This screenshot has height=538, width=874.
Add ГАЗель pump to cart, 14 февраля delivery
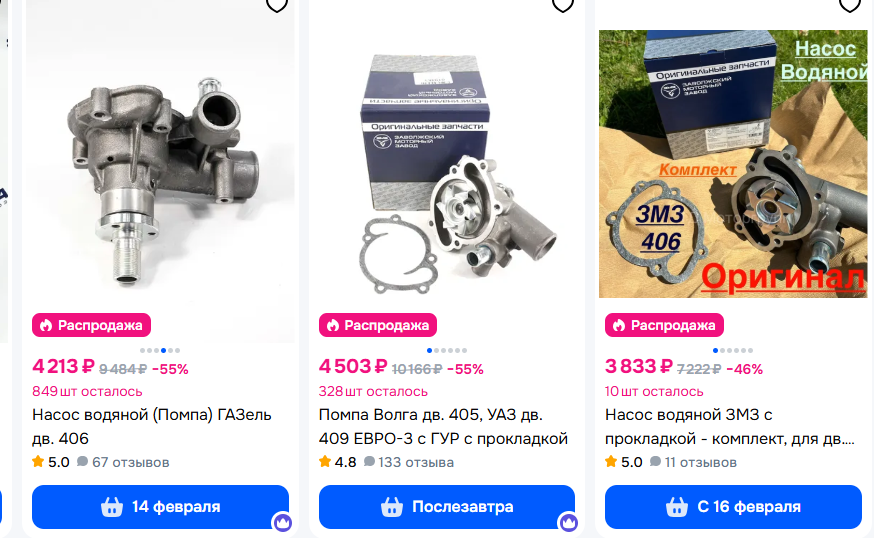tap(161, 507)
